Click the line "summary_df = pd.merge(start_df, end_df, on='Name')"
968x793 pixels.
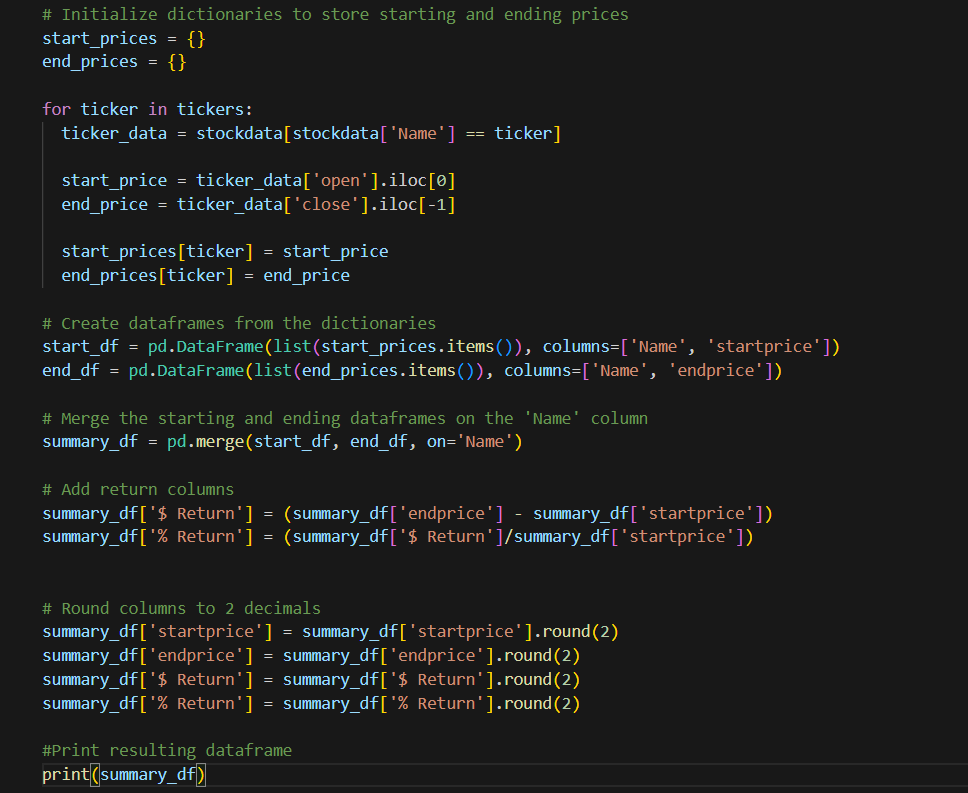282,442
